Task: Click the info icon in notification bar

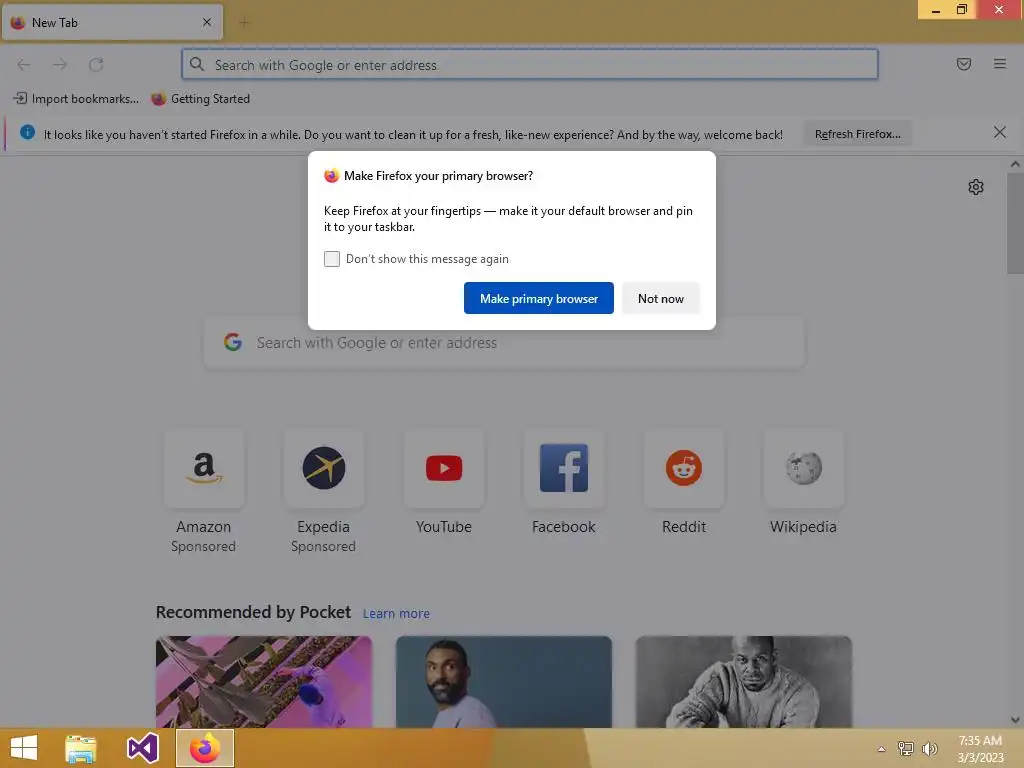Action: point(27,133)
